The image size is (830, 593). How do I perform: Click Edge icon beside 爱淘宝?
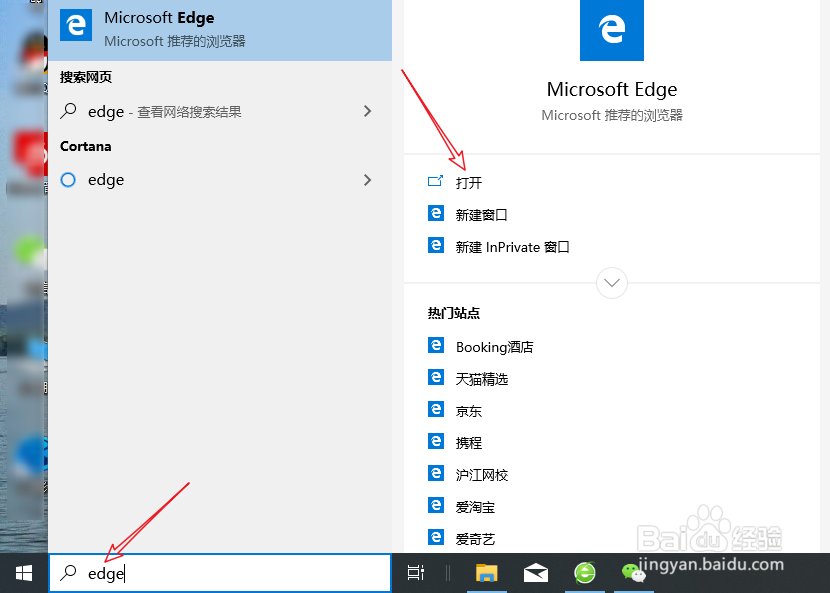436,505
